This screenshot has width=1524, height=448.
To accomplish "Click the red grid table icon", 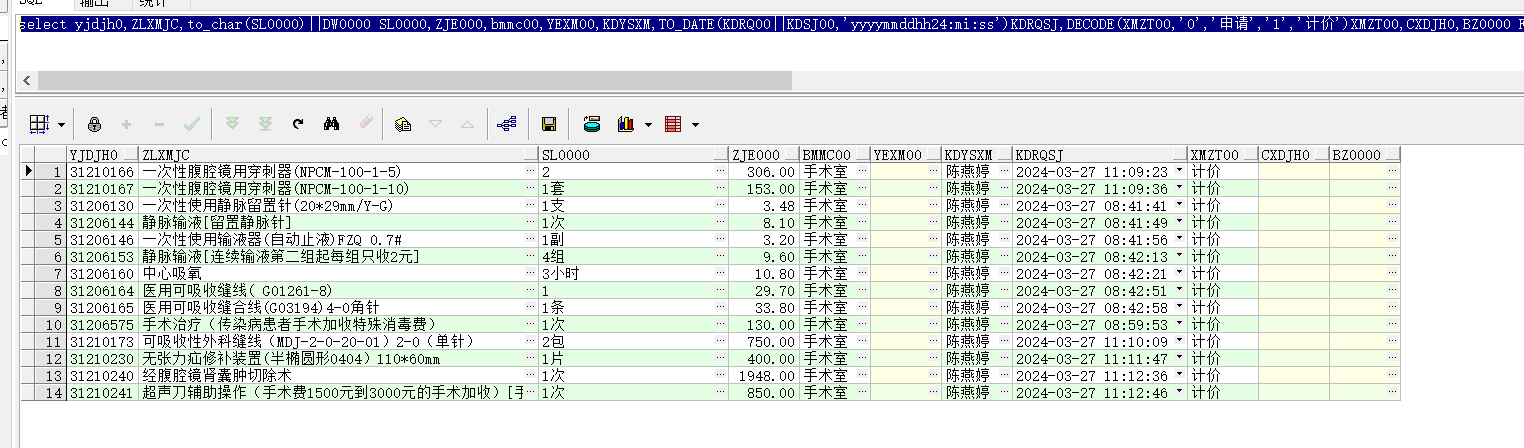I will click(x=673, y=125).
